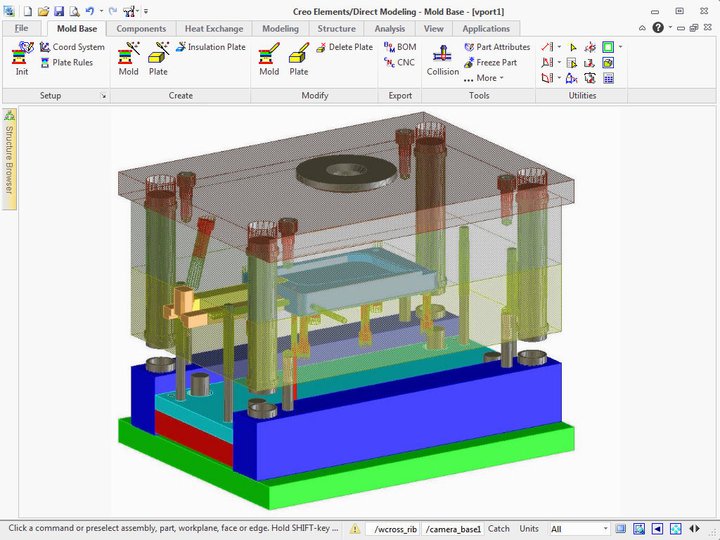Switch to the Structure tab
The height and width of the screenshot is (540, 720).
tap(336, 28)
